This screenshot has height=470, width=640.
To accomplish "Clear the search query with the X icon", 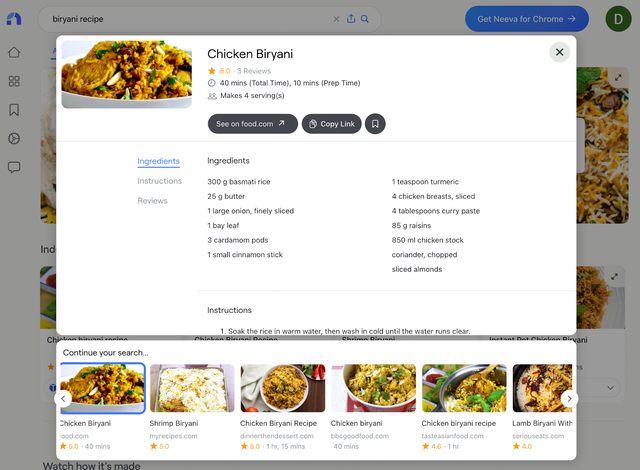I will pos(336,19).
